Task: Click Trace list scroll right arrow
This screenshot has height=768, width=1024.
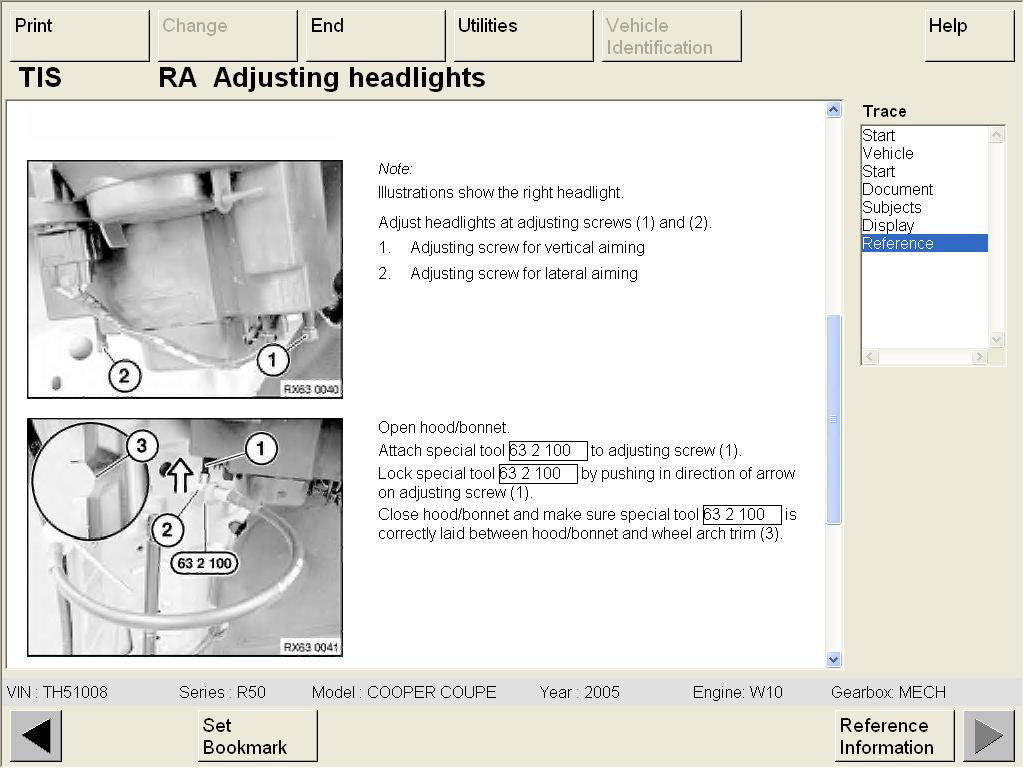Action: (979, 357)
